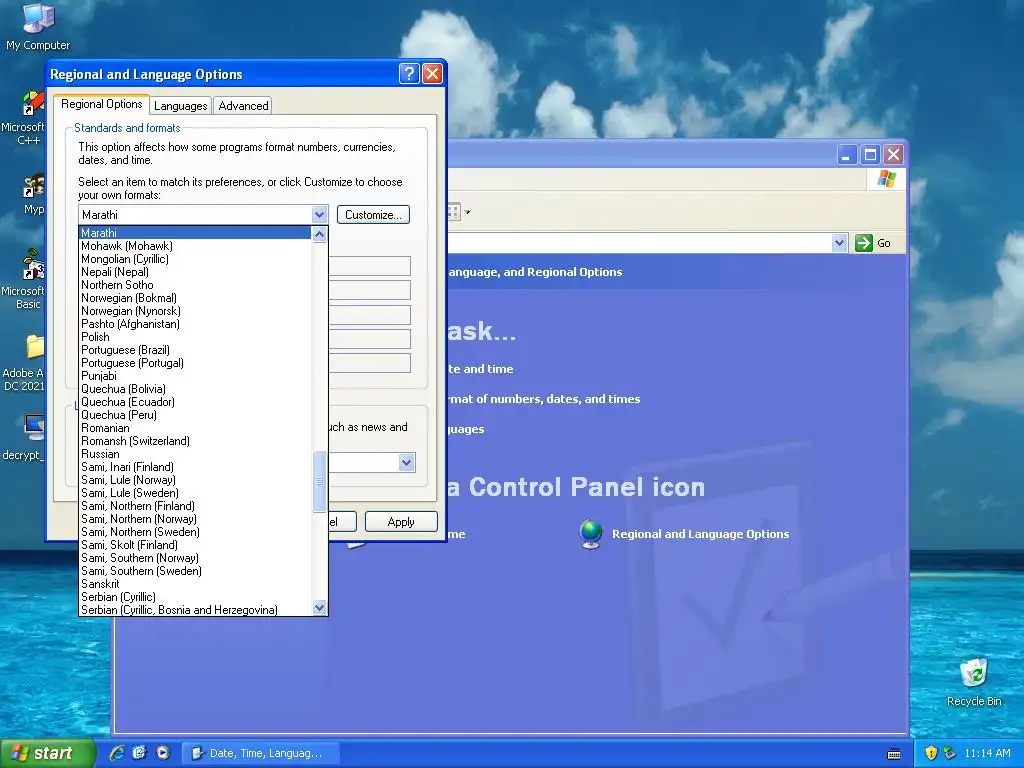This screenshot has width=1024, height=768.
Task: Choose Romanian from the list
Action: click(195, 428)
